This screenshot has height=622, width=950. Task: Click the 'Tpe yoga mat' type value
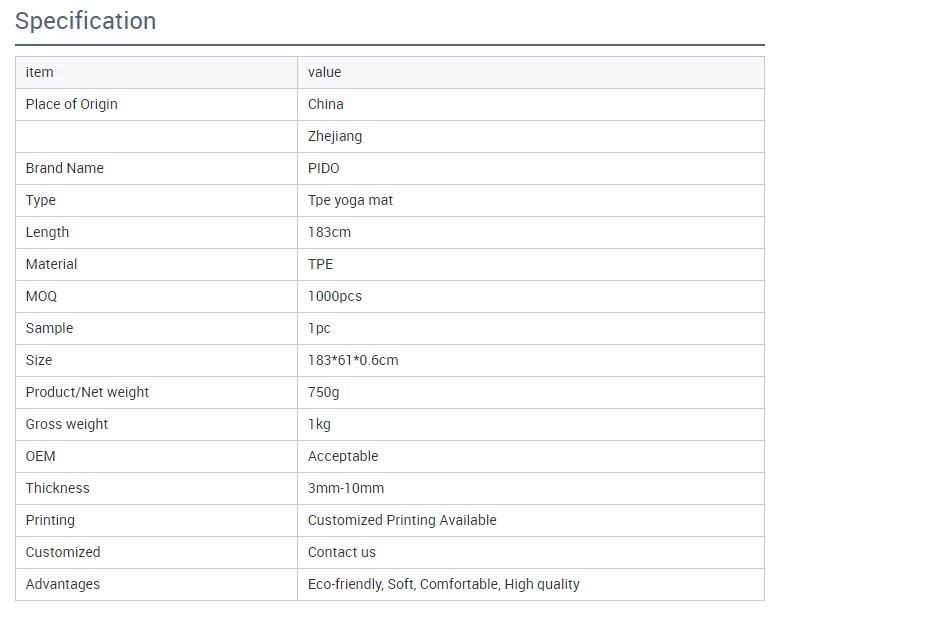tap(350, 200)
